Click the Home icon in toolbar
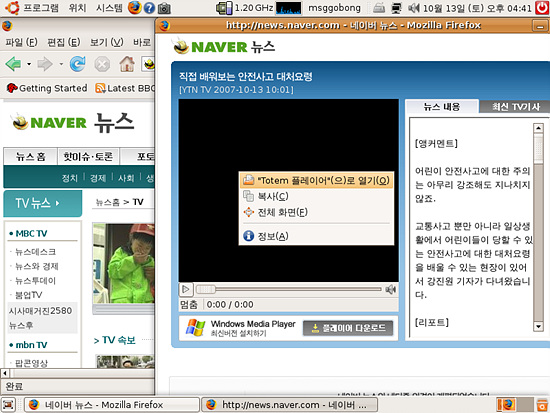Viewport: 550px width, 413px height. (127, 64)
